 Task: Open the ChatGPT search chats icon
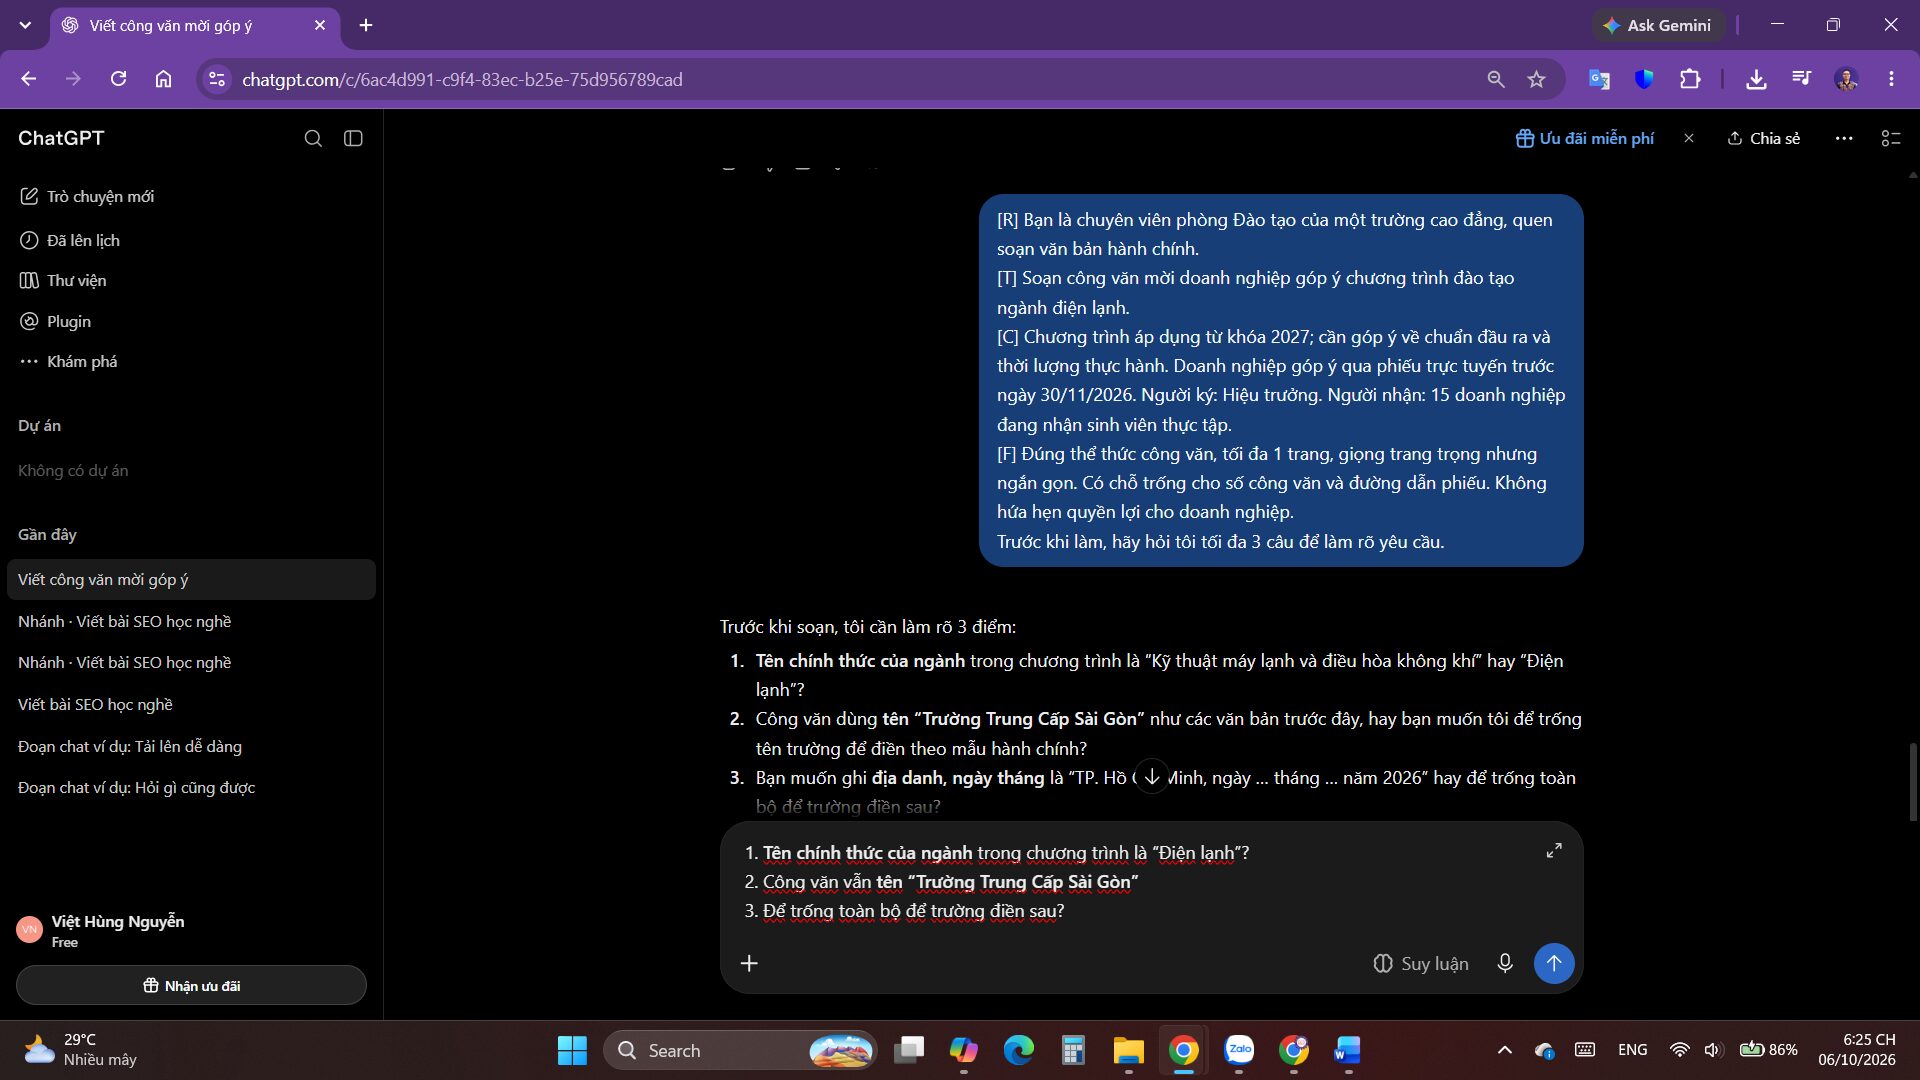pyautogui.click(x=313, y=138)
